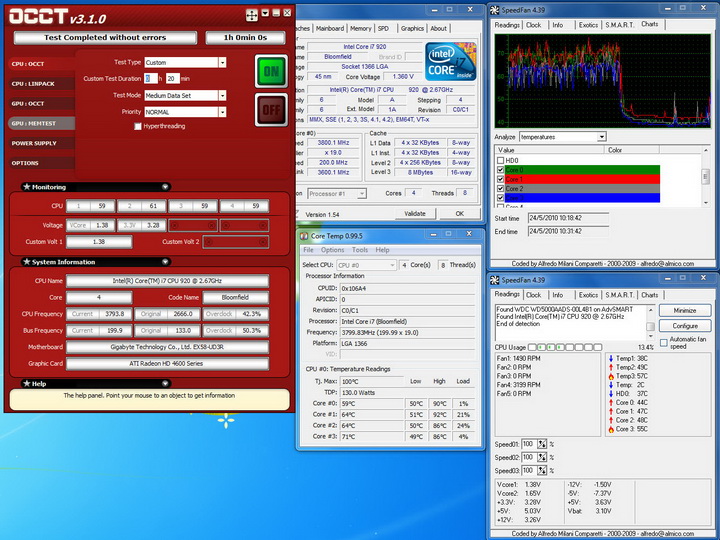Toggle the Automatic fan speed checkbox
The image size is (720, 540).
point(665,343)
